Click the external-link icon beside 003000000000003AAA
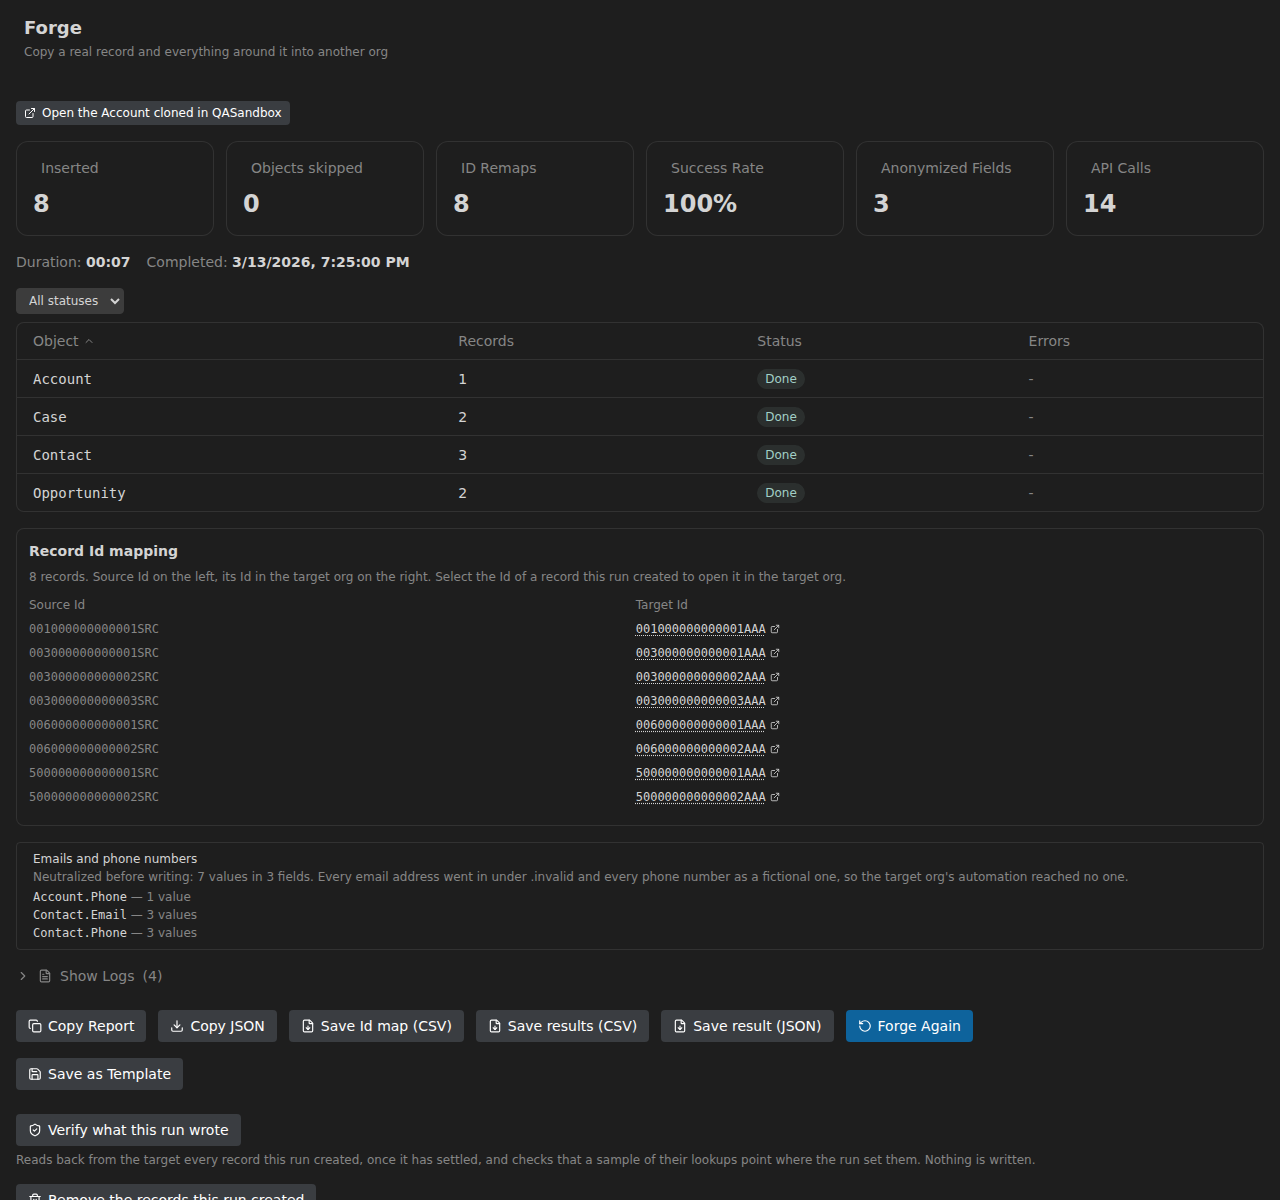The image size is (1280, 1200). 775,701
